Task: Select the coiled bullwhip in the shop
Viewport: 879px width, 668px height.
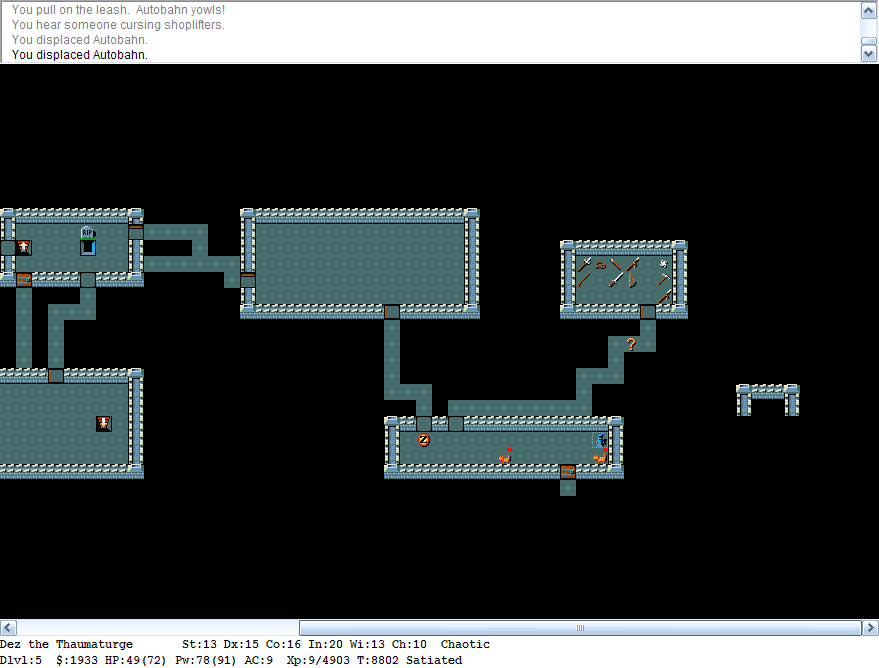Action: click(600, 264)
